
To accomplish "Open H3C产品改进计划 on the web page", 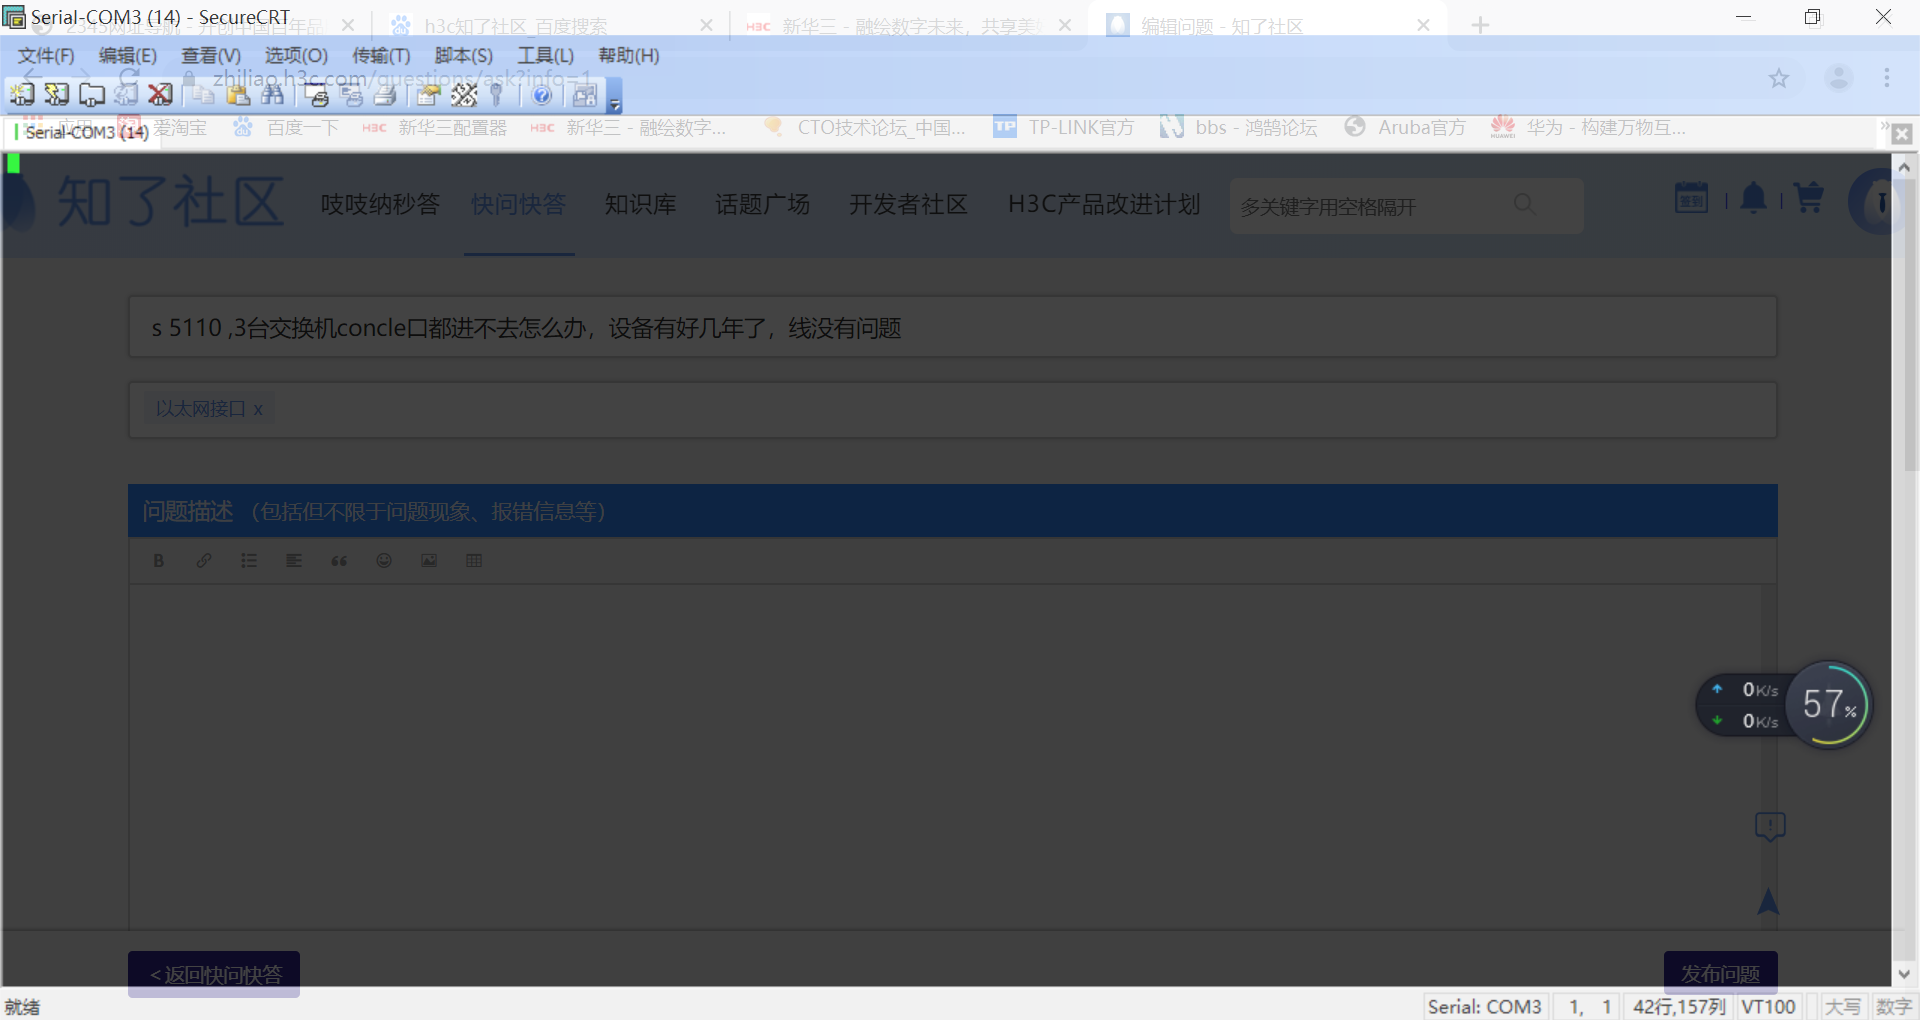I will pyautogui.click(x=1104, y=204).
